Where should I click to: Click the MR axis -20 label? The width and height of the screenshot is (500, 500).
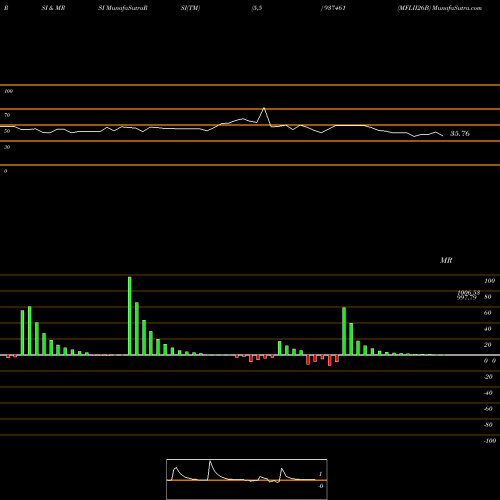(488, 377)
